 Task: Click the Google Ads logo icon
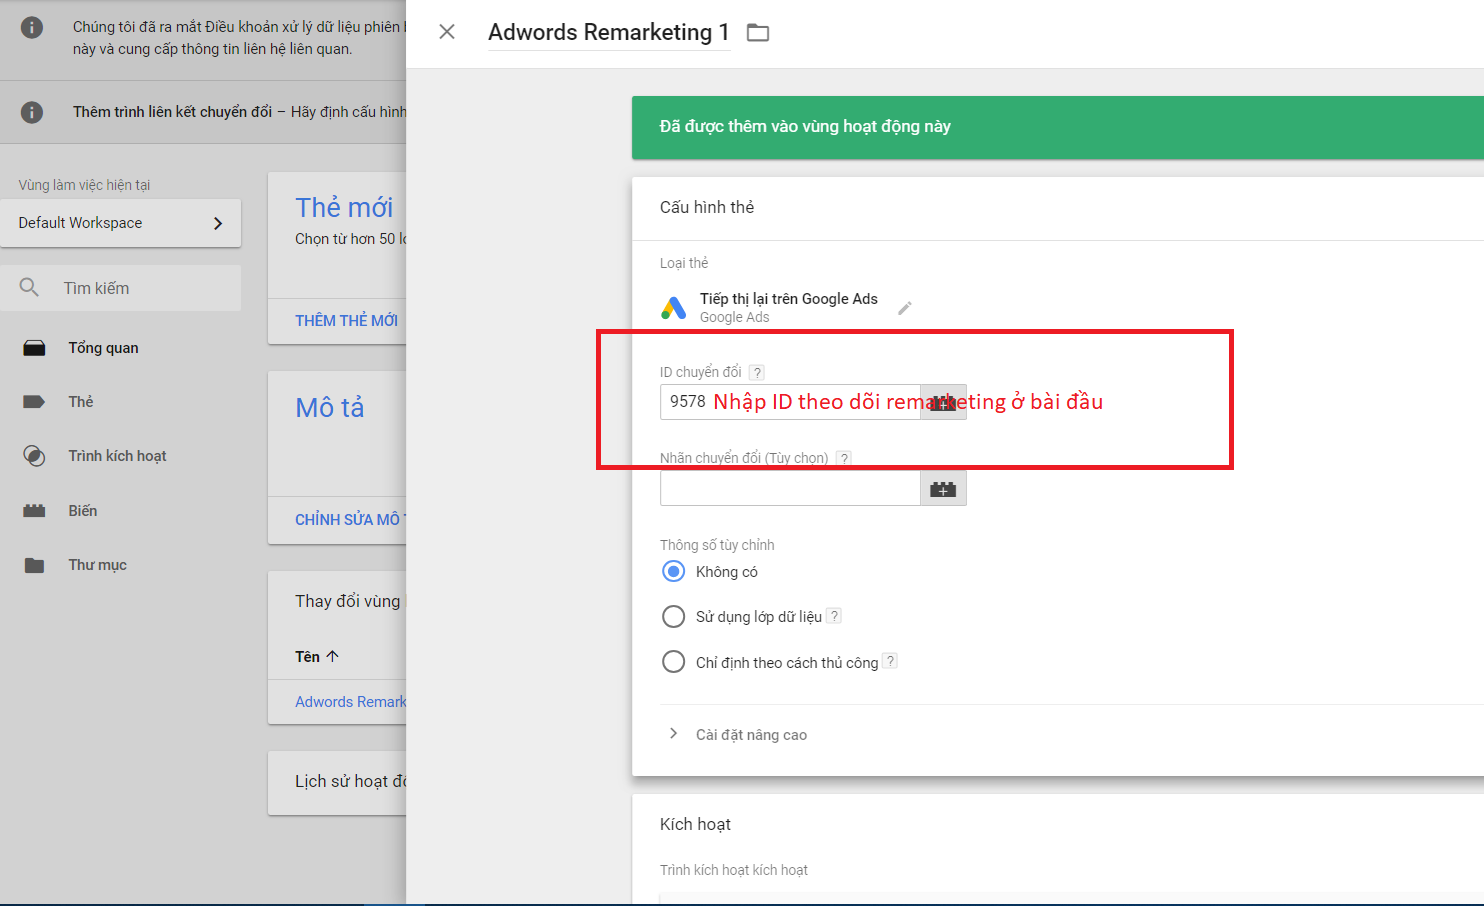(674, 307)
